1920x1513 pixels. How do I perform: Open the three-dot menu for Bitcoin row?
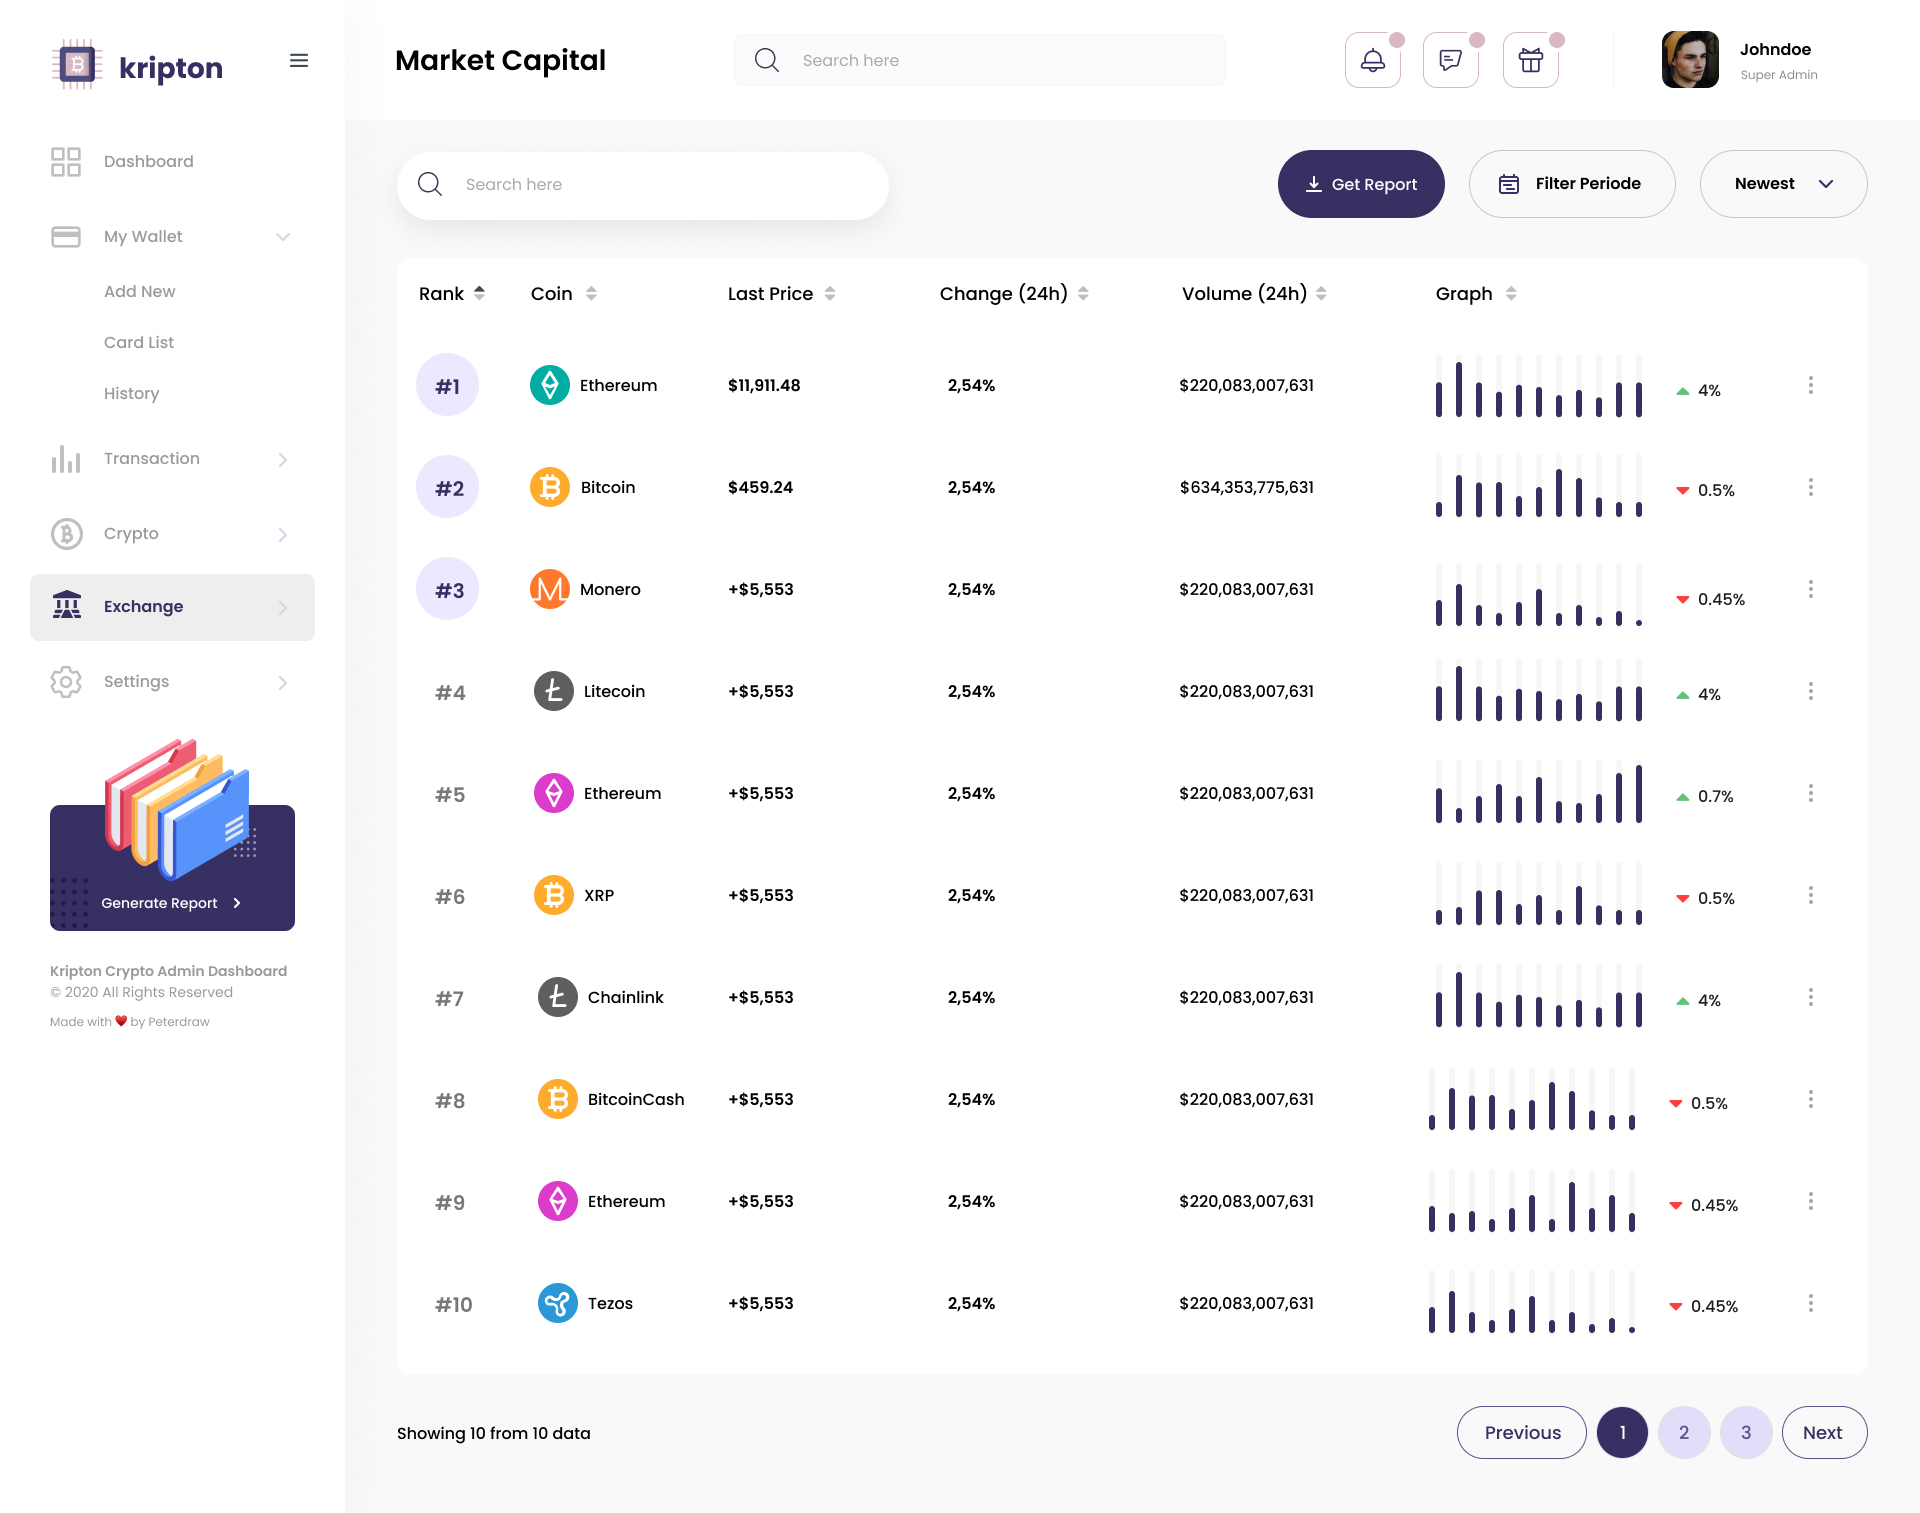coord(1811,488)
